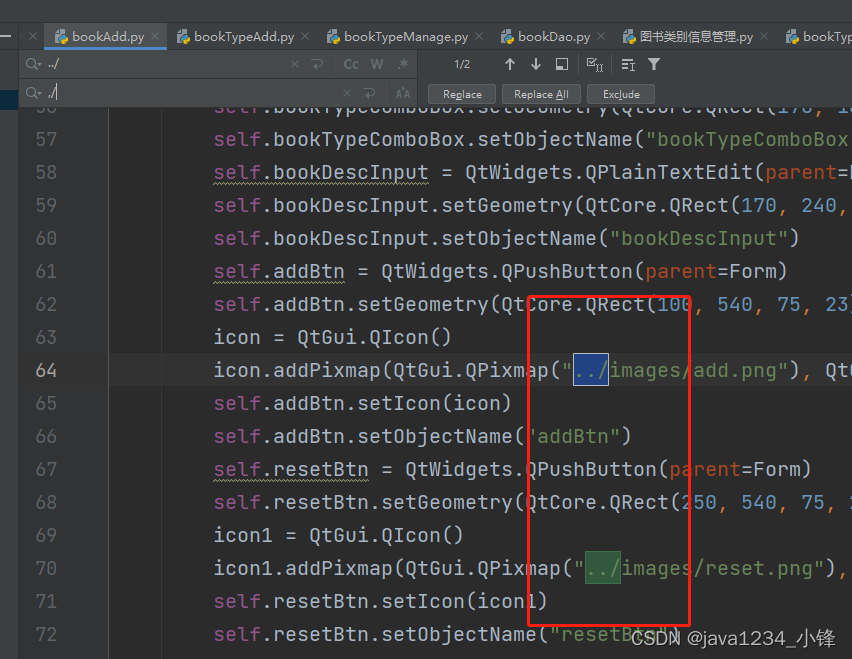Click the Replace button
Image resolution: width=852 pixels, height=659 pixels.
[462, 94]
